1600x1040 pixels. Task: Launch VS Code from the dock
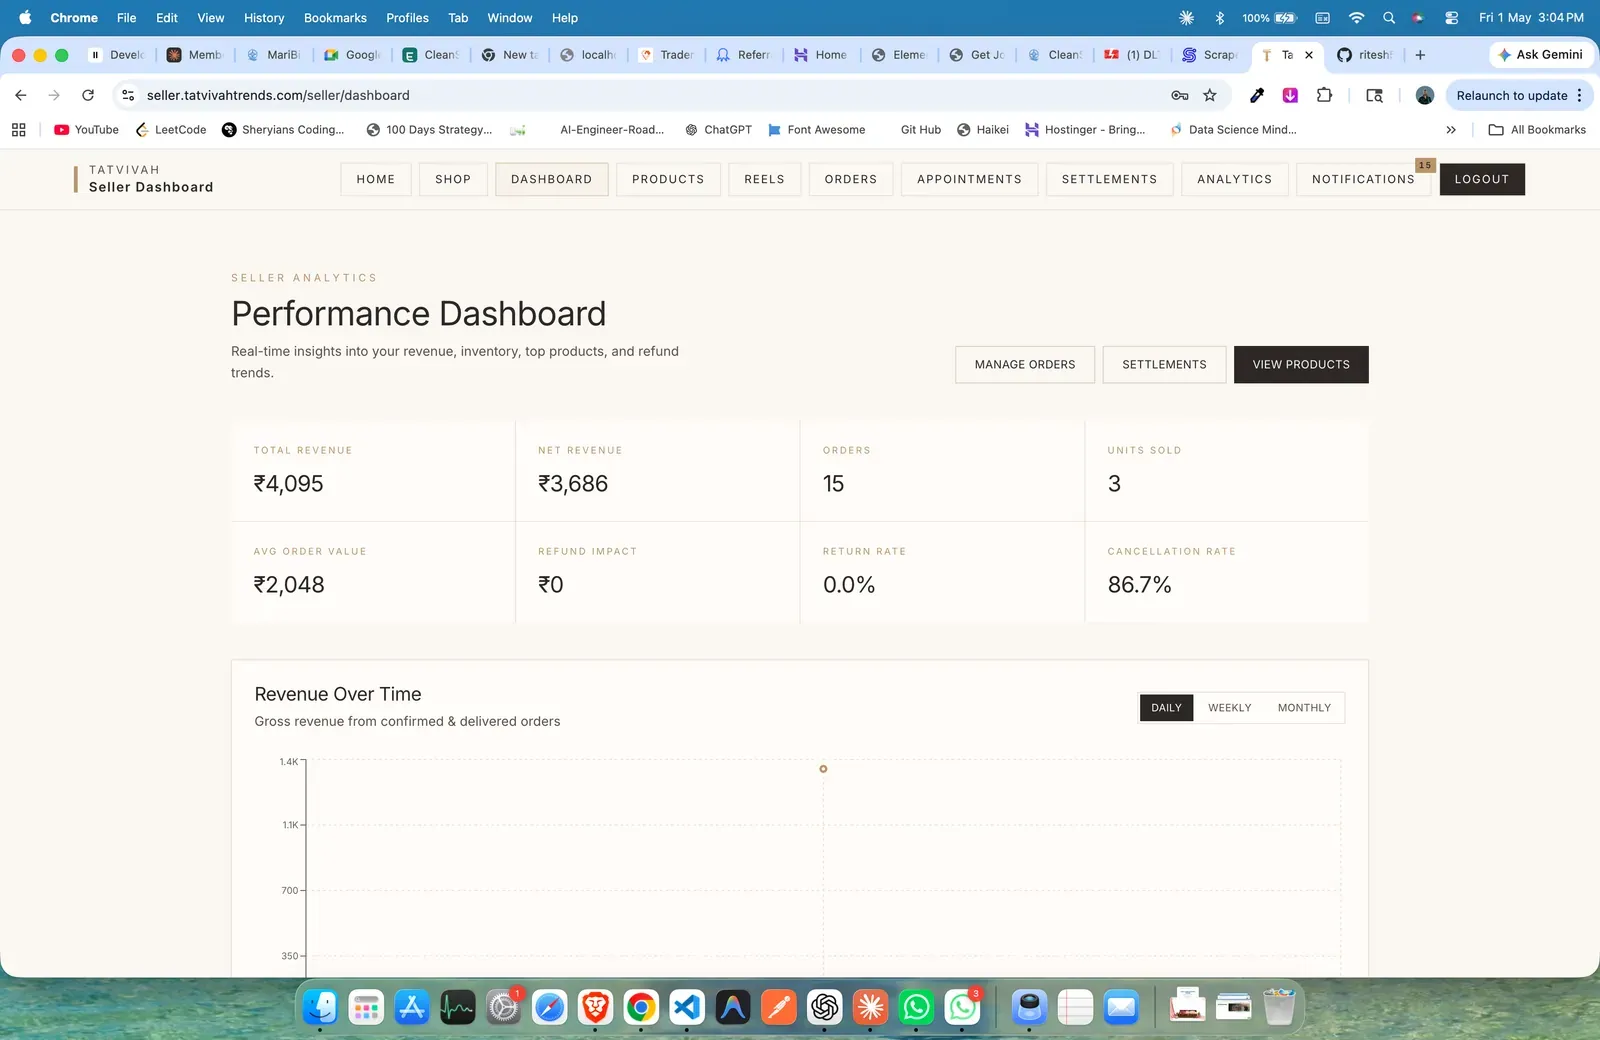click(x=687, y=1007)
